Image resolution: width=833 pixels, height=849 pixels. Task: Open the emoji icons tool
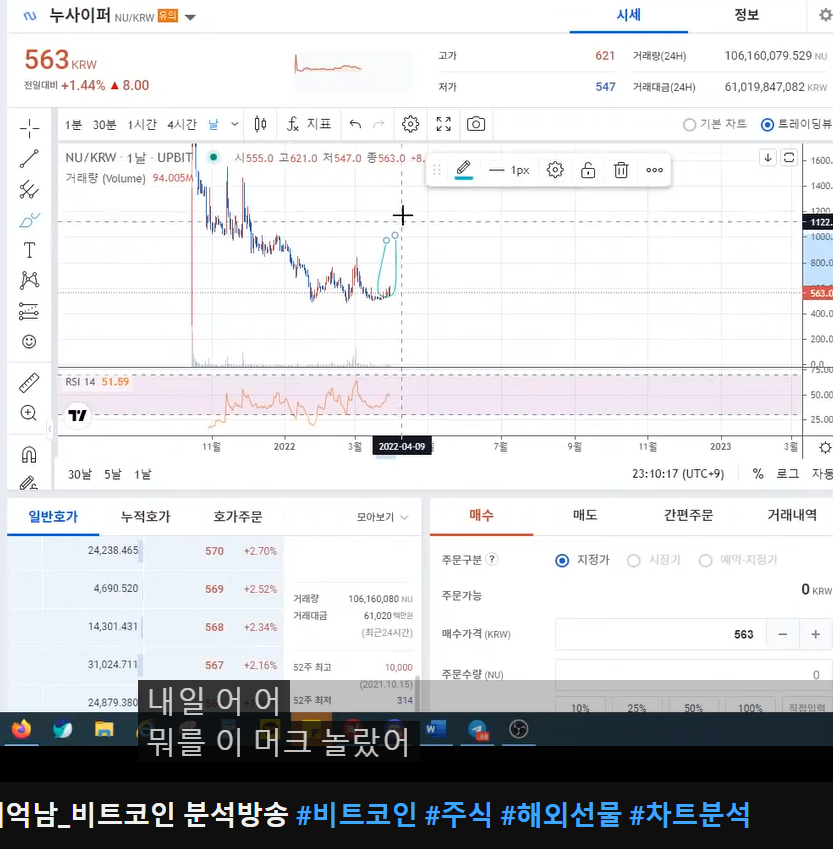(x=29, y=342)
